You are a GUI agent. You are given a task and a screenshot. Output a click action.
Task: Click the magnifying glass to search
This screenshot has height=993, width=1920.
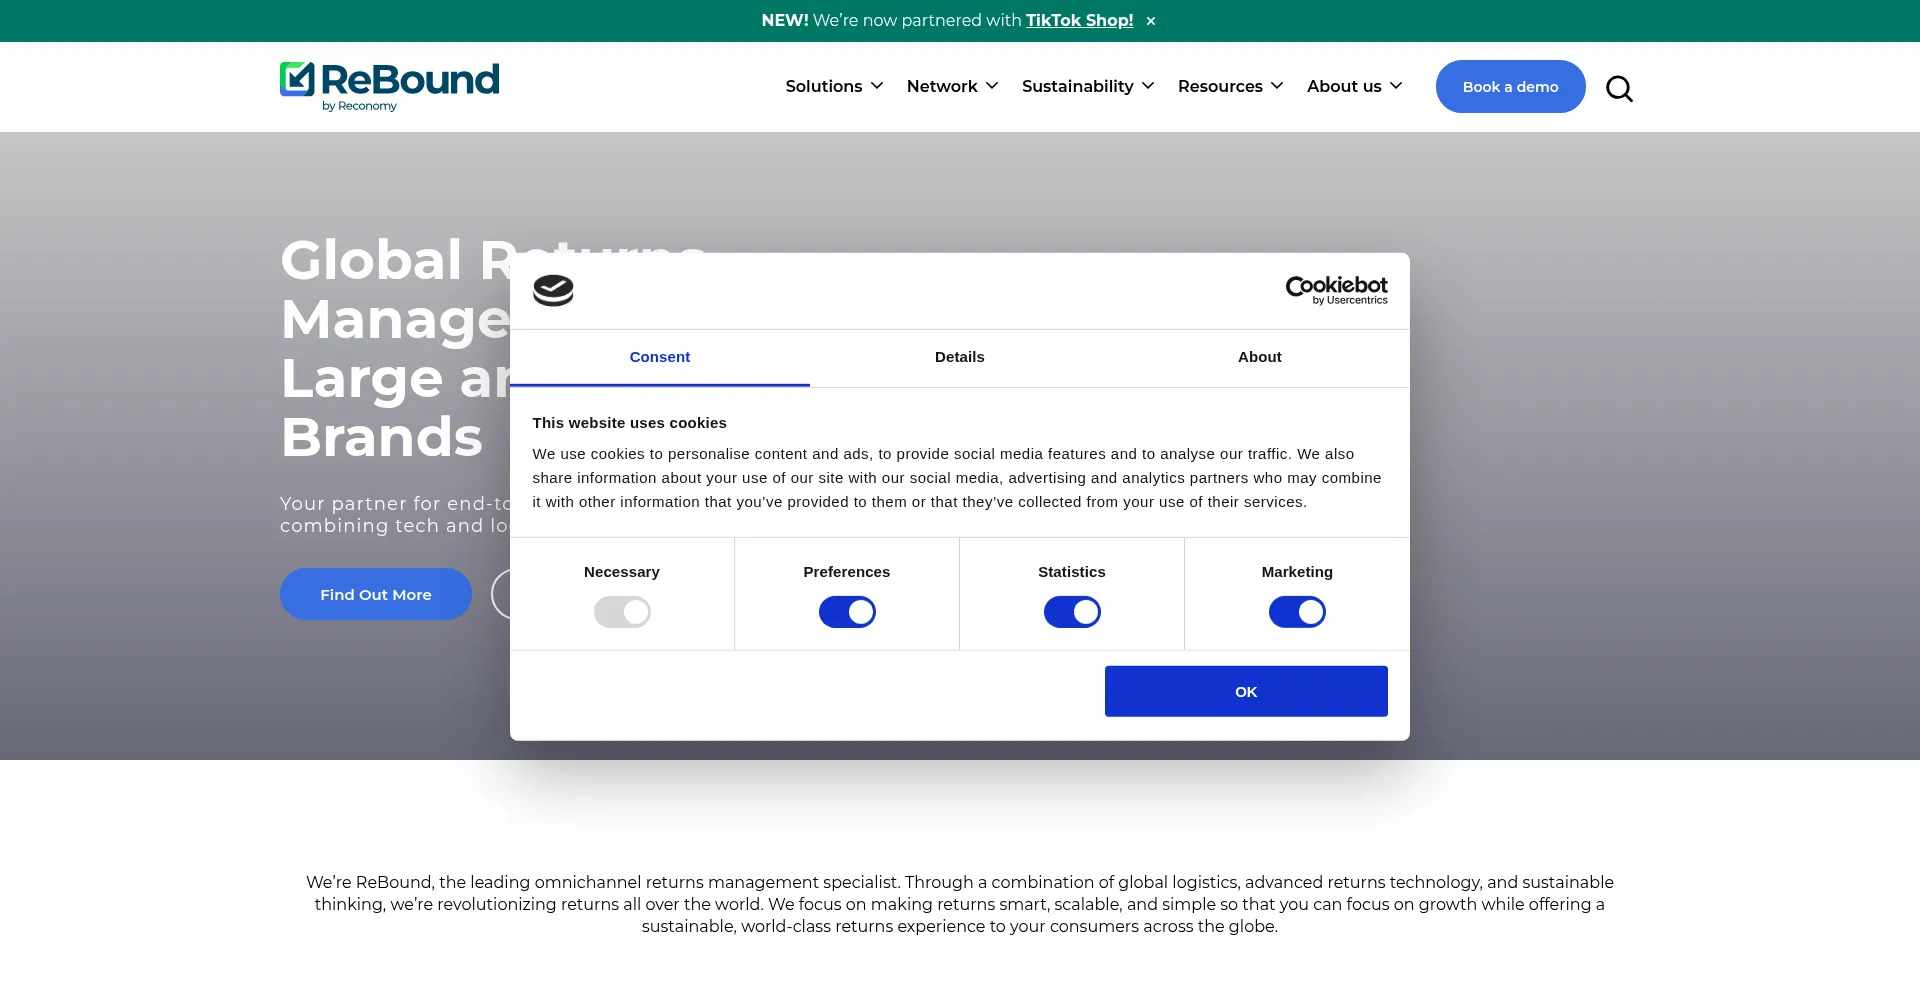pos(1618,88)
